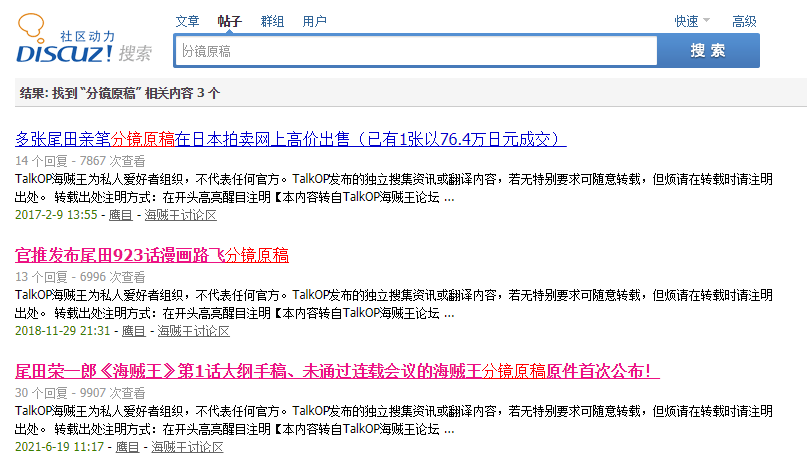This screenshot has width=807, height=463.
Task: Open author 鹰目 of the 2017-2-9 post
Action: coord(121,215)
